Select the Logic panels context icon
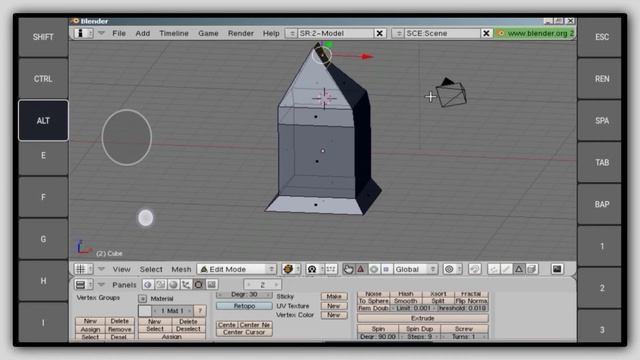 [x=149, y=284]
